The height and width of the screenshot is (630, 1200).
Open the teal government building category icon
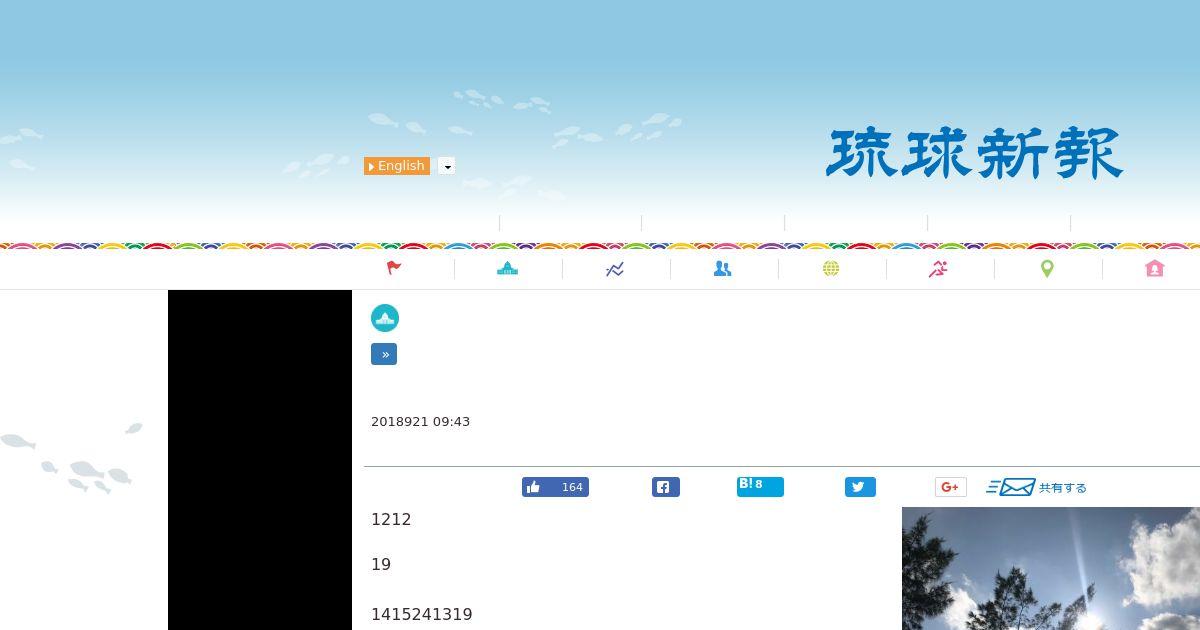click(x=508, y=268)
